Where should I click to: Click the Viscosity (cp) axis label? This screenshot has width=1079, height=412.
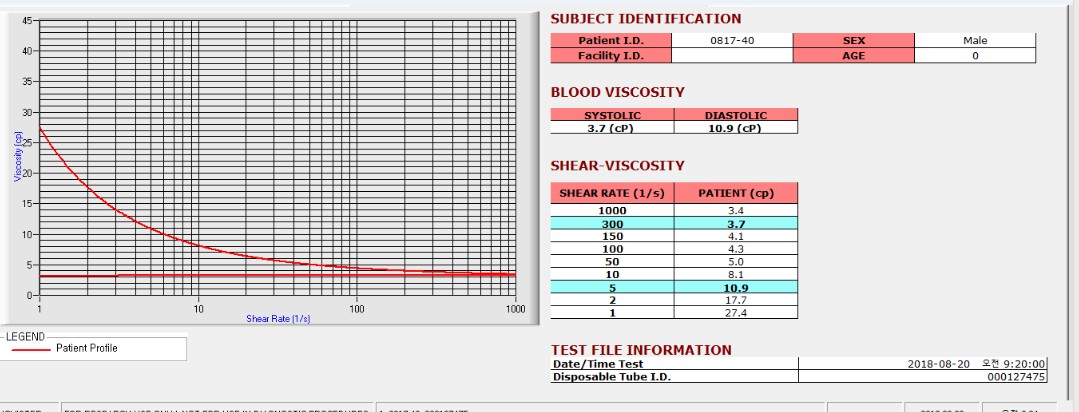pyautogui.click(x=19, y=156)
